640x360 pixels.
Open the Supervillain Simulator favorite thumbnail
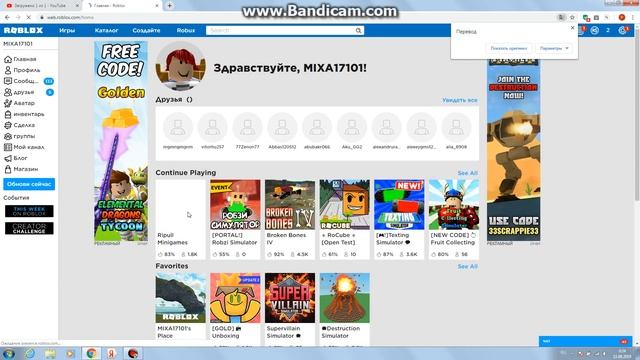pos(290,298)
